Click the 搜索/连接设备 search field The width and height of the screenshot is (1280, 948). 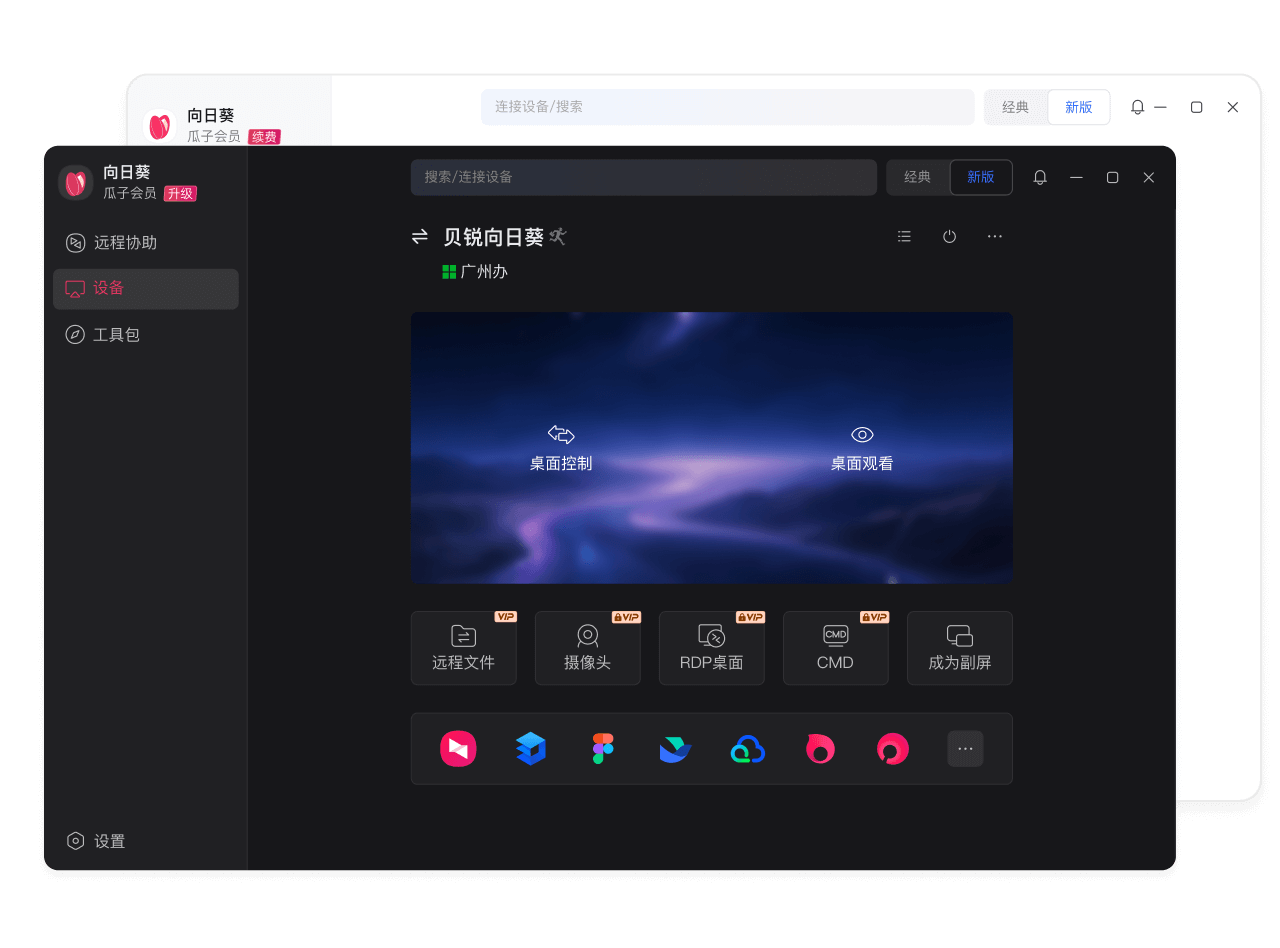click(x=644, y=177)
